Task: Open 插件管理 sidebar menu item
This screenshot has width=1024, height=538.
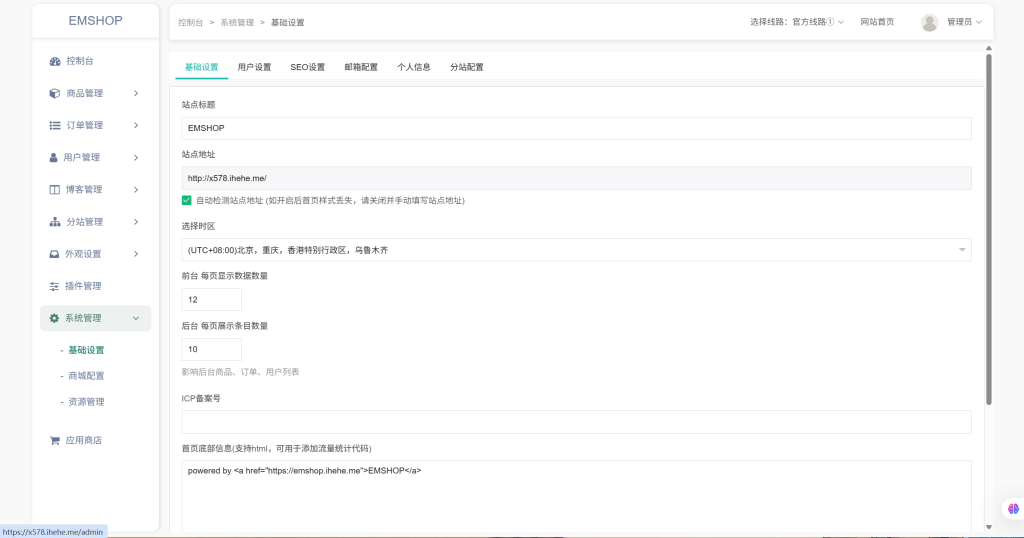Action: pos(95,286)
